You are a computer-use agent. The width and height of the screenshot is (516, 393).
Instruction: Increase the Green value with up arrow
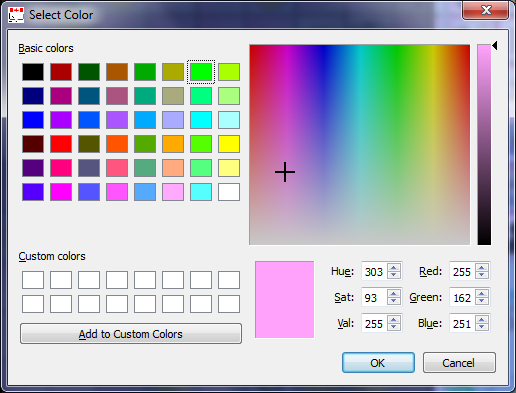tap(482, 293)
